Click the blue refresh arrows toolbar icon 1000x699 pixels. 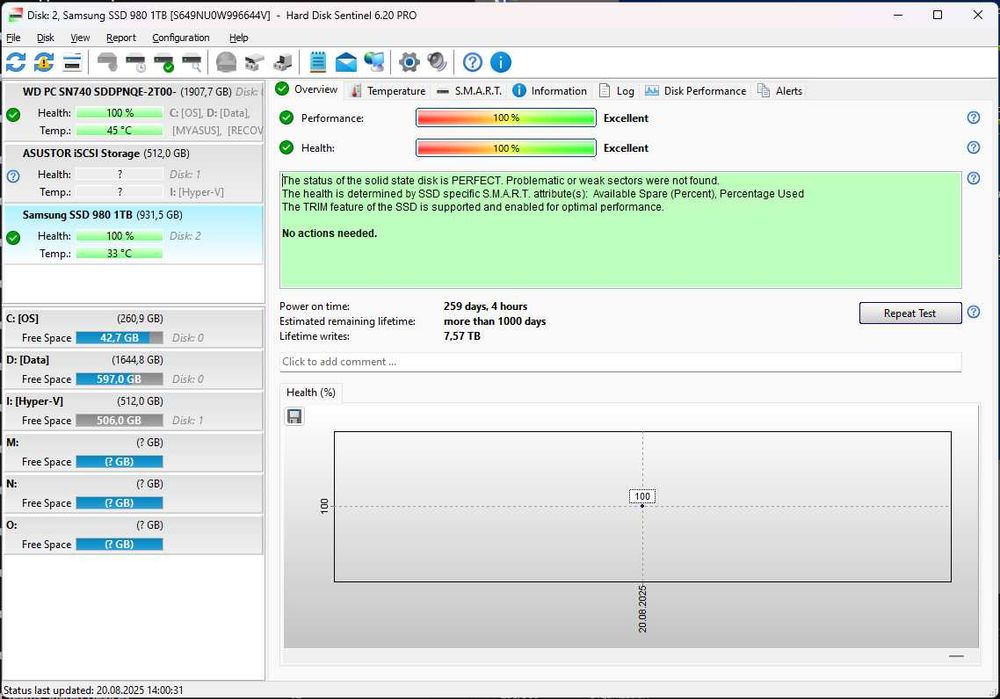click(x=16, y=62)
